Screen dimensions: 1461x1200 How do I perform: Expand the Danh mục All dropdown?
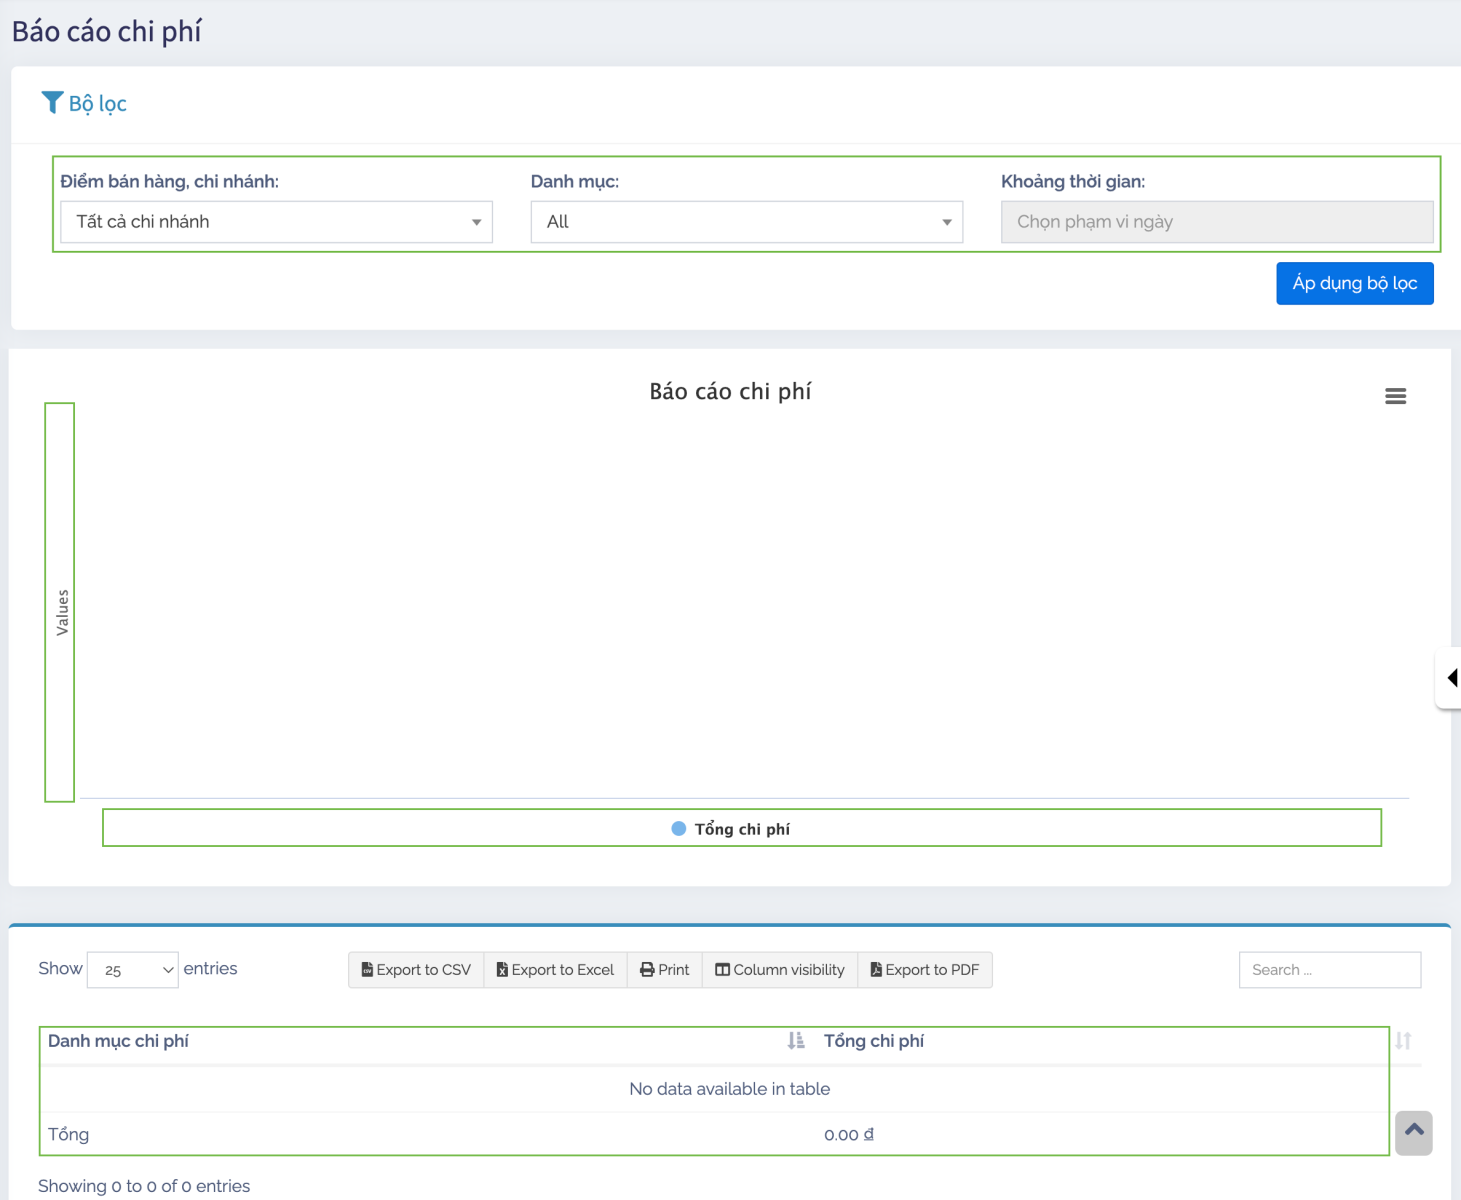pyautogui.click(x=746, y=222)
